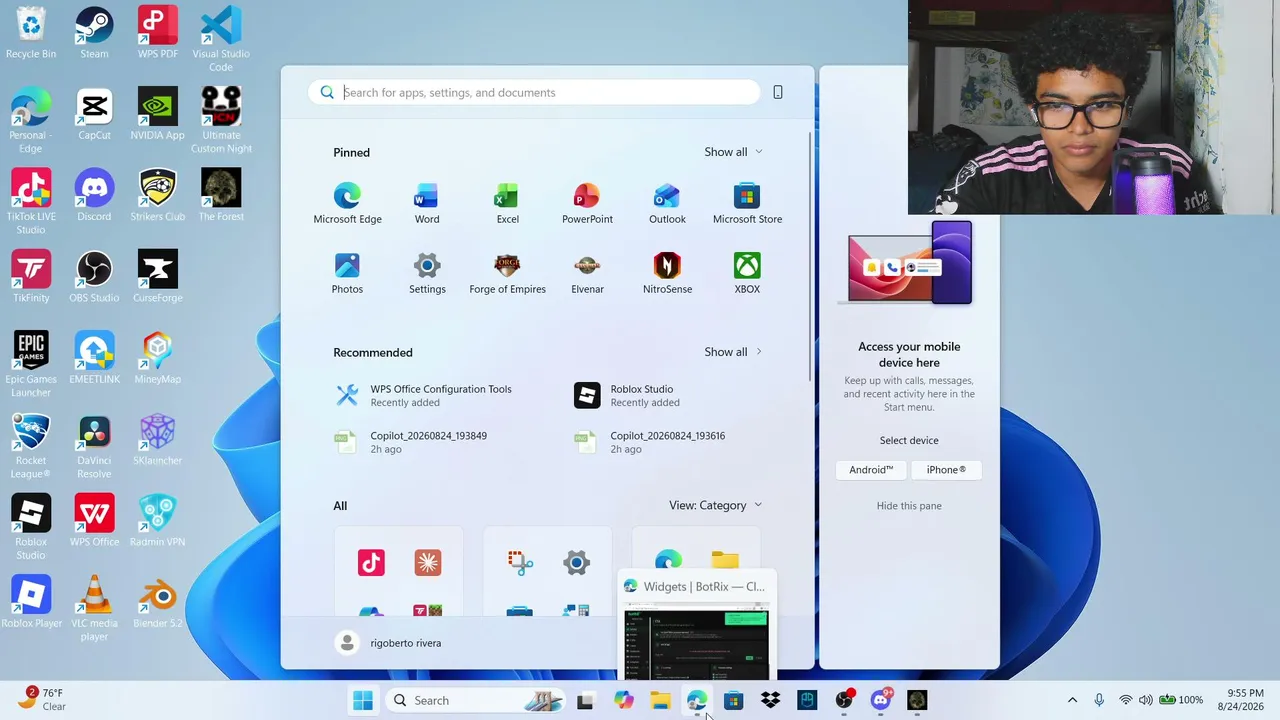Expand Show all for Recommended items
The height and width of the screenshot is (720, 1280).
pos(733,352)
